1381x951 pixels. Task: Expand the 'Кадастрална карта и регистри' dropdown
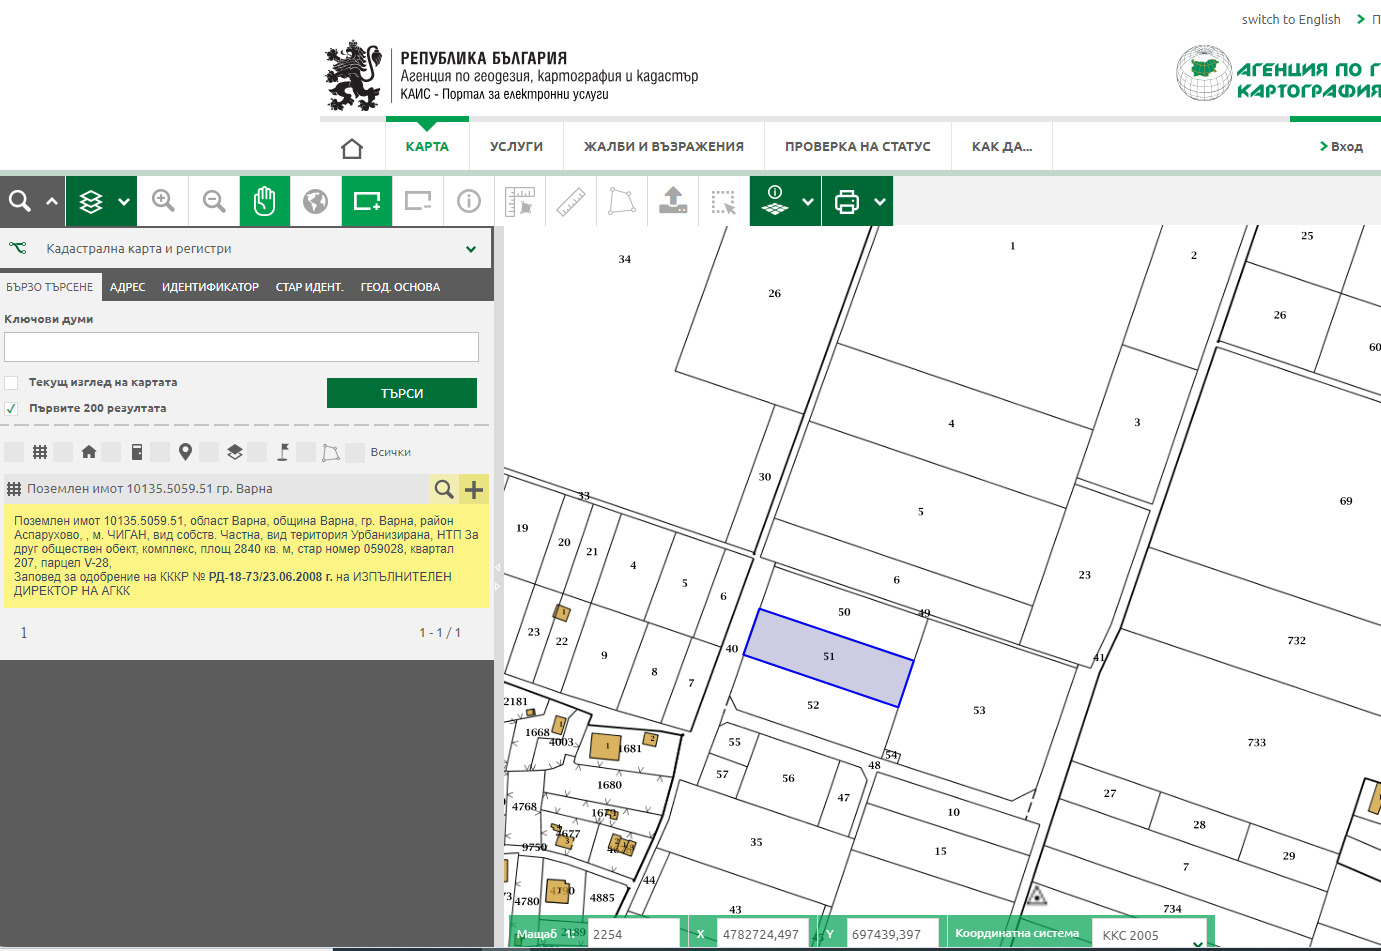(x=471, y=249)
